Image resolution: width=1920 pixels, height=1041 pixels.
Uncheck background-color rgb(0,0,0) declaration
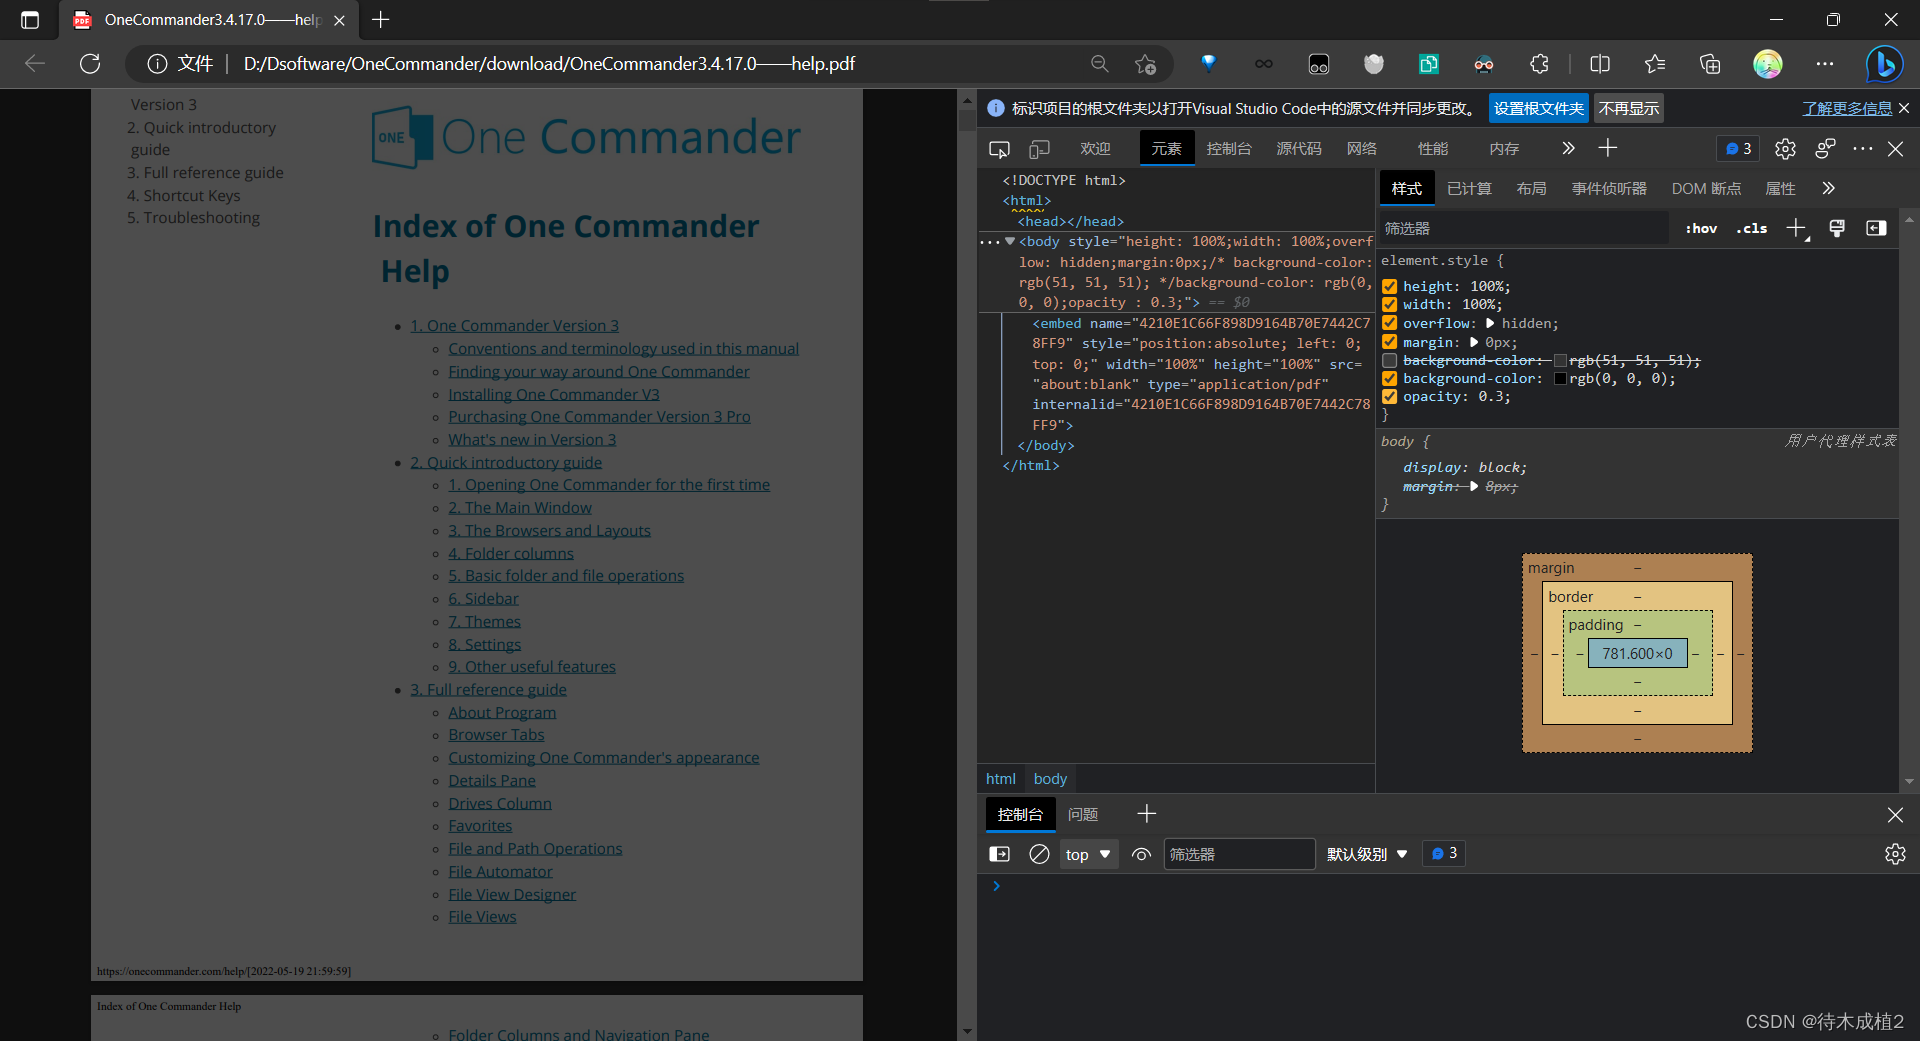click(x=1390, y=379)
